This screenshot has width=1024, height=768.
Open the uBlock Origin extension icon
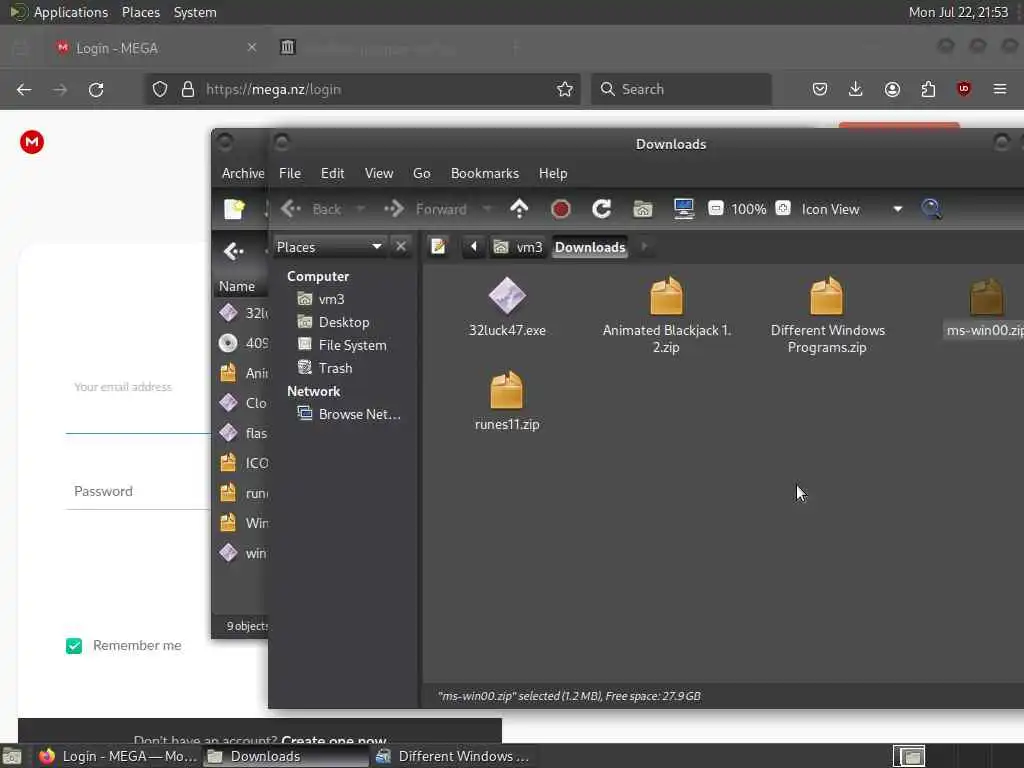coord(964,89)
